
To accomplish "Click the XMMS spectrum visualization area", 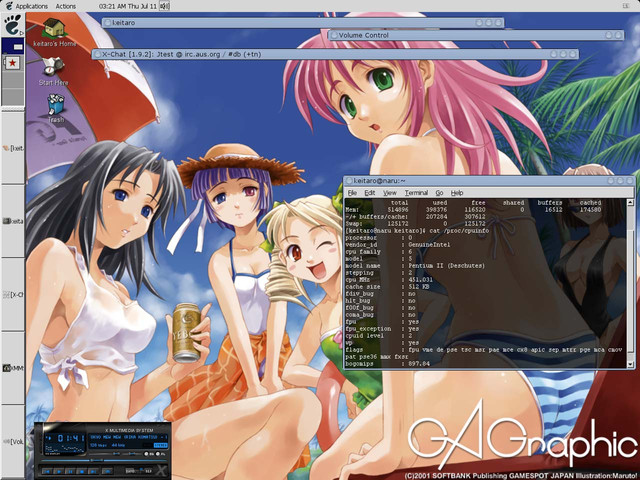I will [65, 449].
